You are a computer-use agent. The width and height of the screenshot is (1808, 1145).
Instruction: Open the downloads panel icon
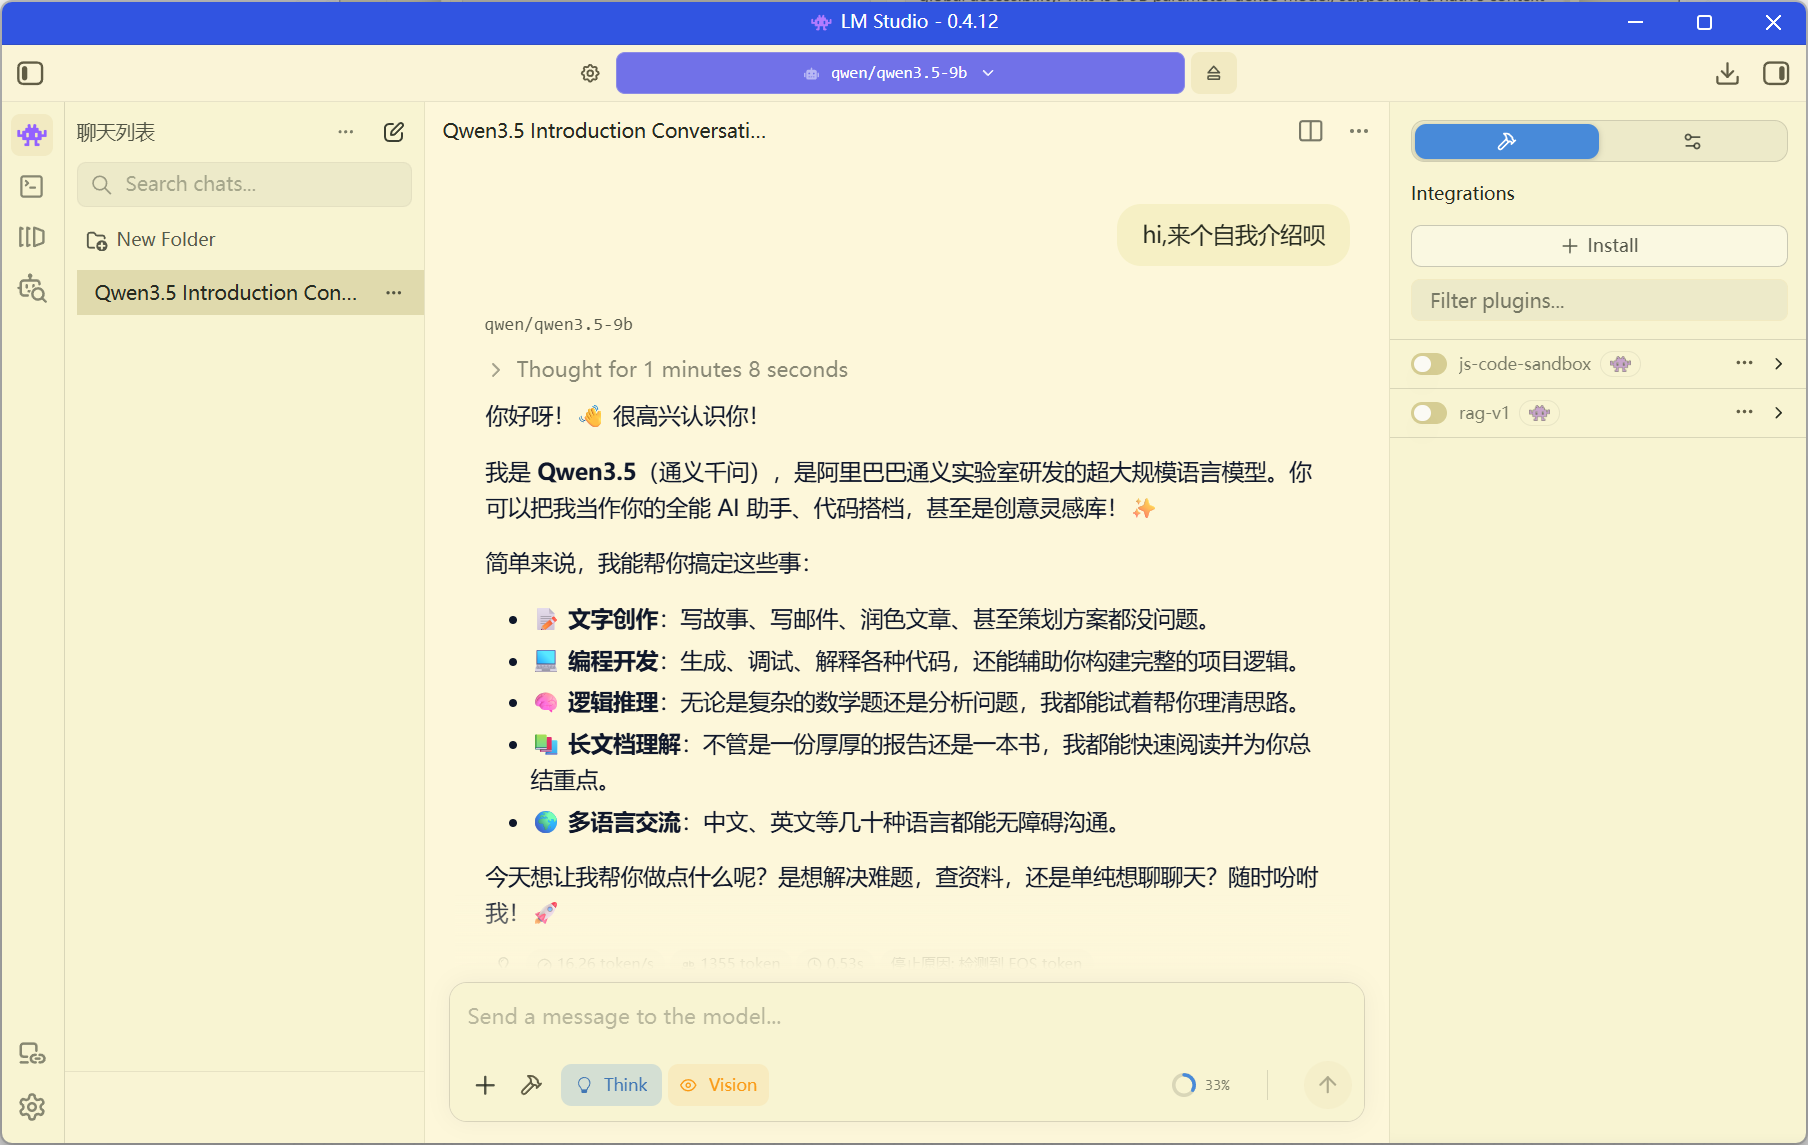coord(1727,73)
